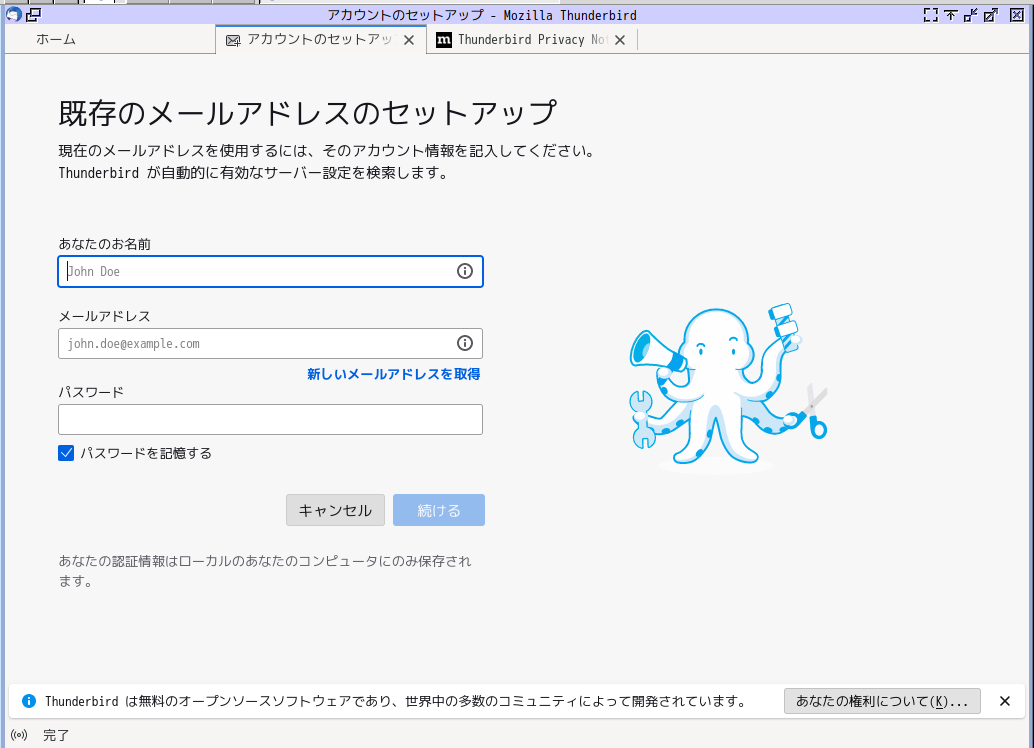Open the 新しいメールアドレスを取得 link
Image resolution: width=1034 pixels, height=748 pixels.
[x=394, y=374]
